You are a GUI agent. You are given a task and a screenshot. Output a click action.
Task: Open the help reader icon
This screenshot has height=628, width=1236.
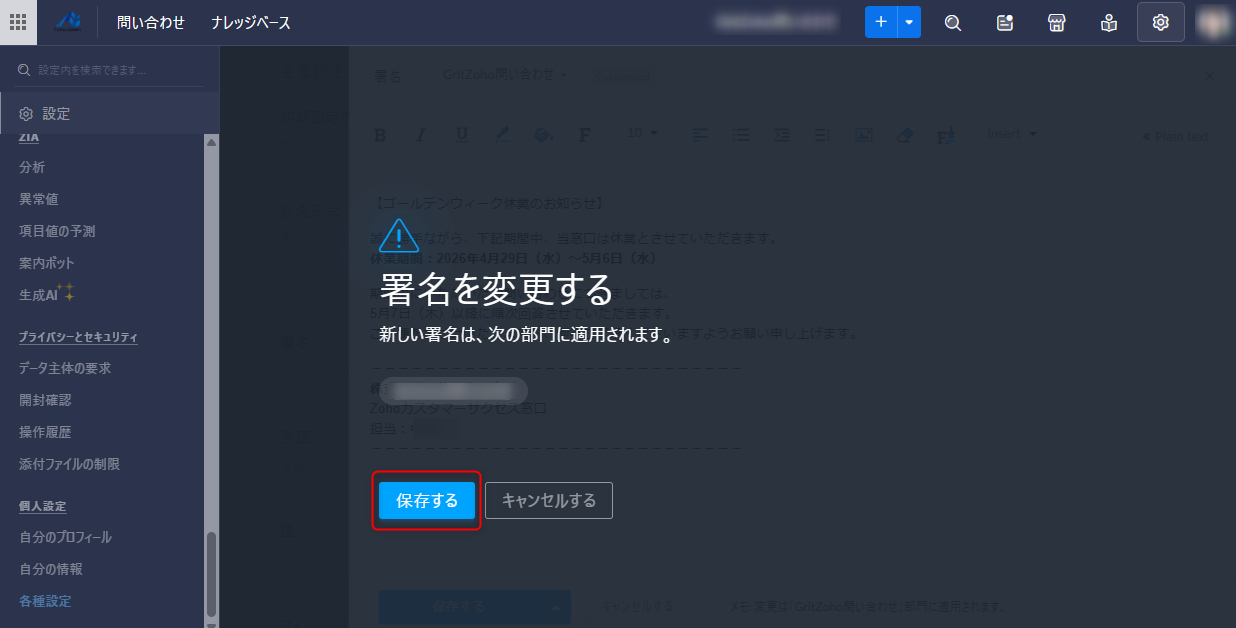click(x=1108, y=22)
